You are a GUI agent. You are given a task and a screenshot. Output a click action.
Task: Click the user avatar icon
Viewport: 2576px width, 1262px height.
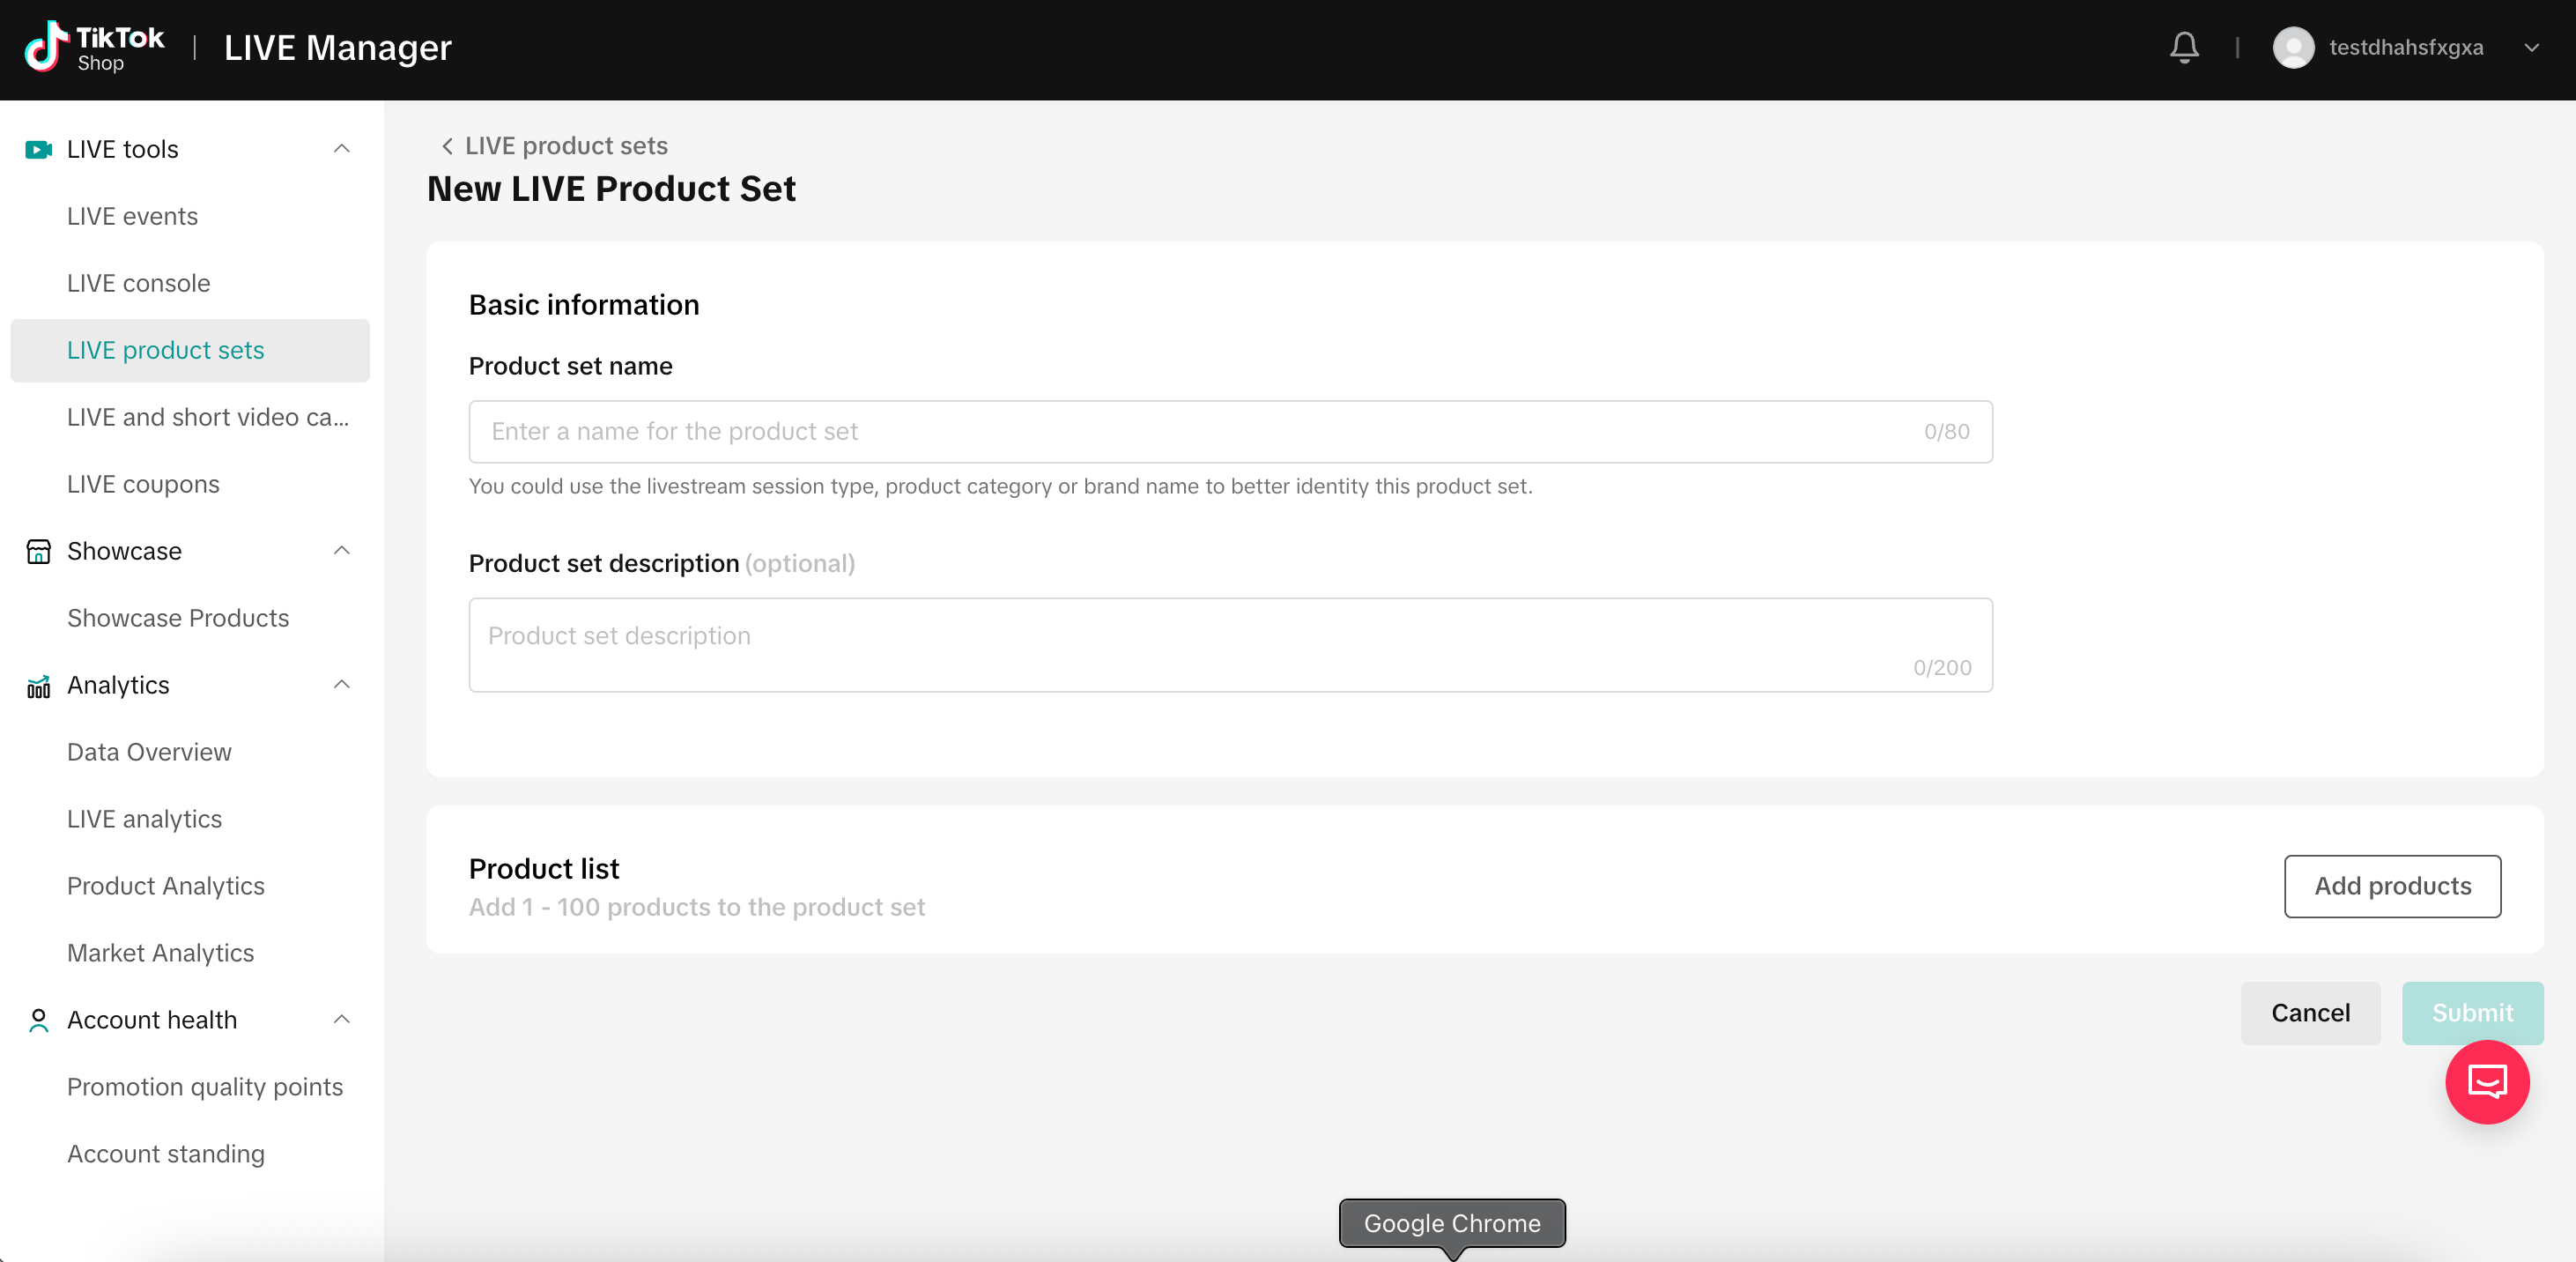tap(2293, 47)
